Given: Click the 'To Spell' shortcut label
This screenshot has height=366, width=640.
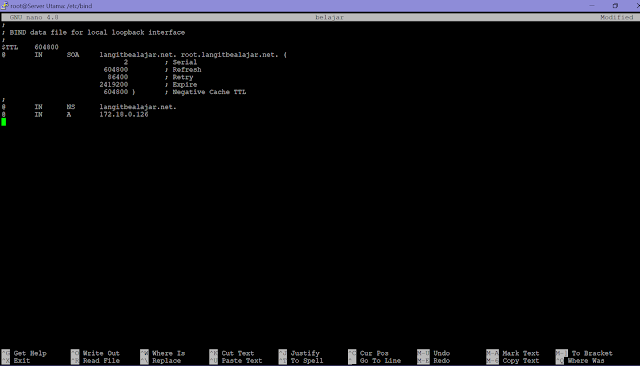Looking at the screenshot, I should 307,361.
